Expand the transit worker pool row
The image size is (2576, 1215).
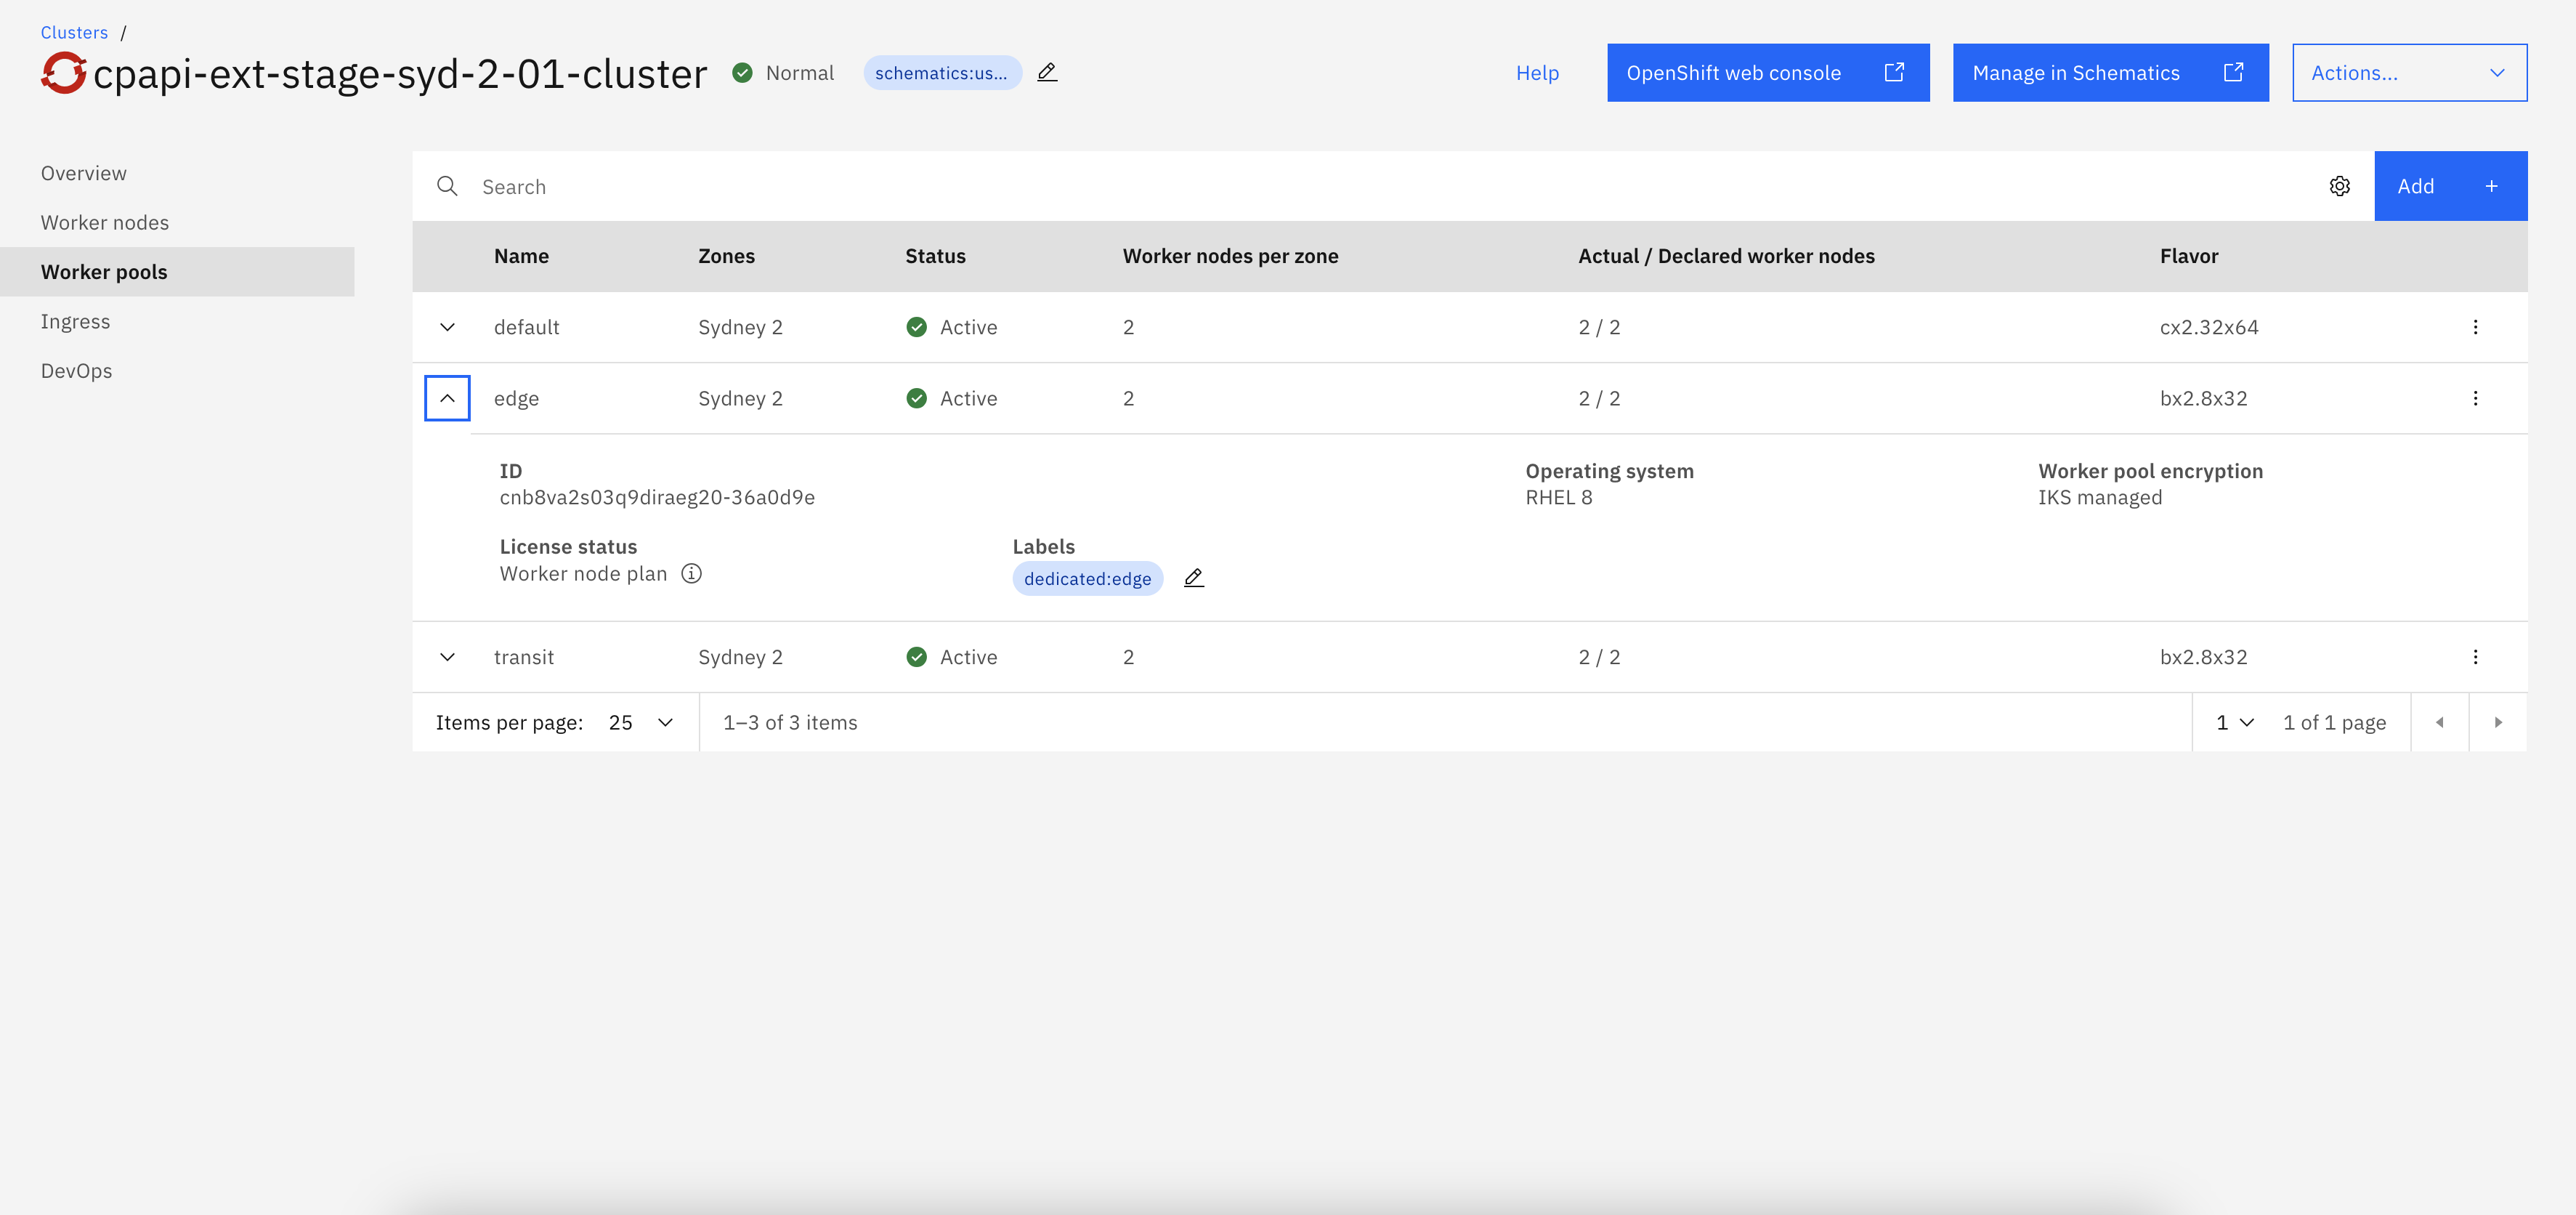click(x=447, y=657)
